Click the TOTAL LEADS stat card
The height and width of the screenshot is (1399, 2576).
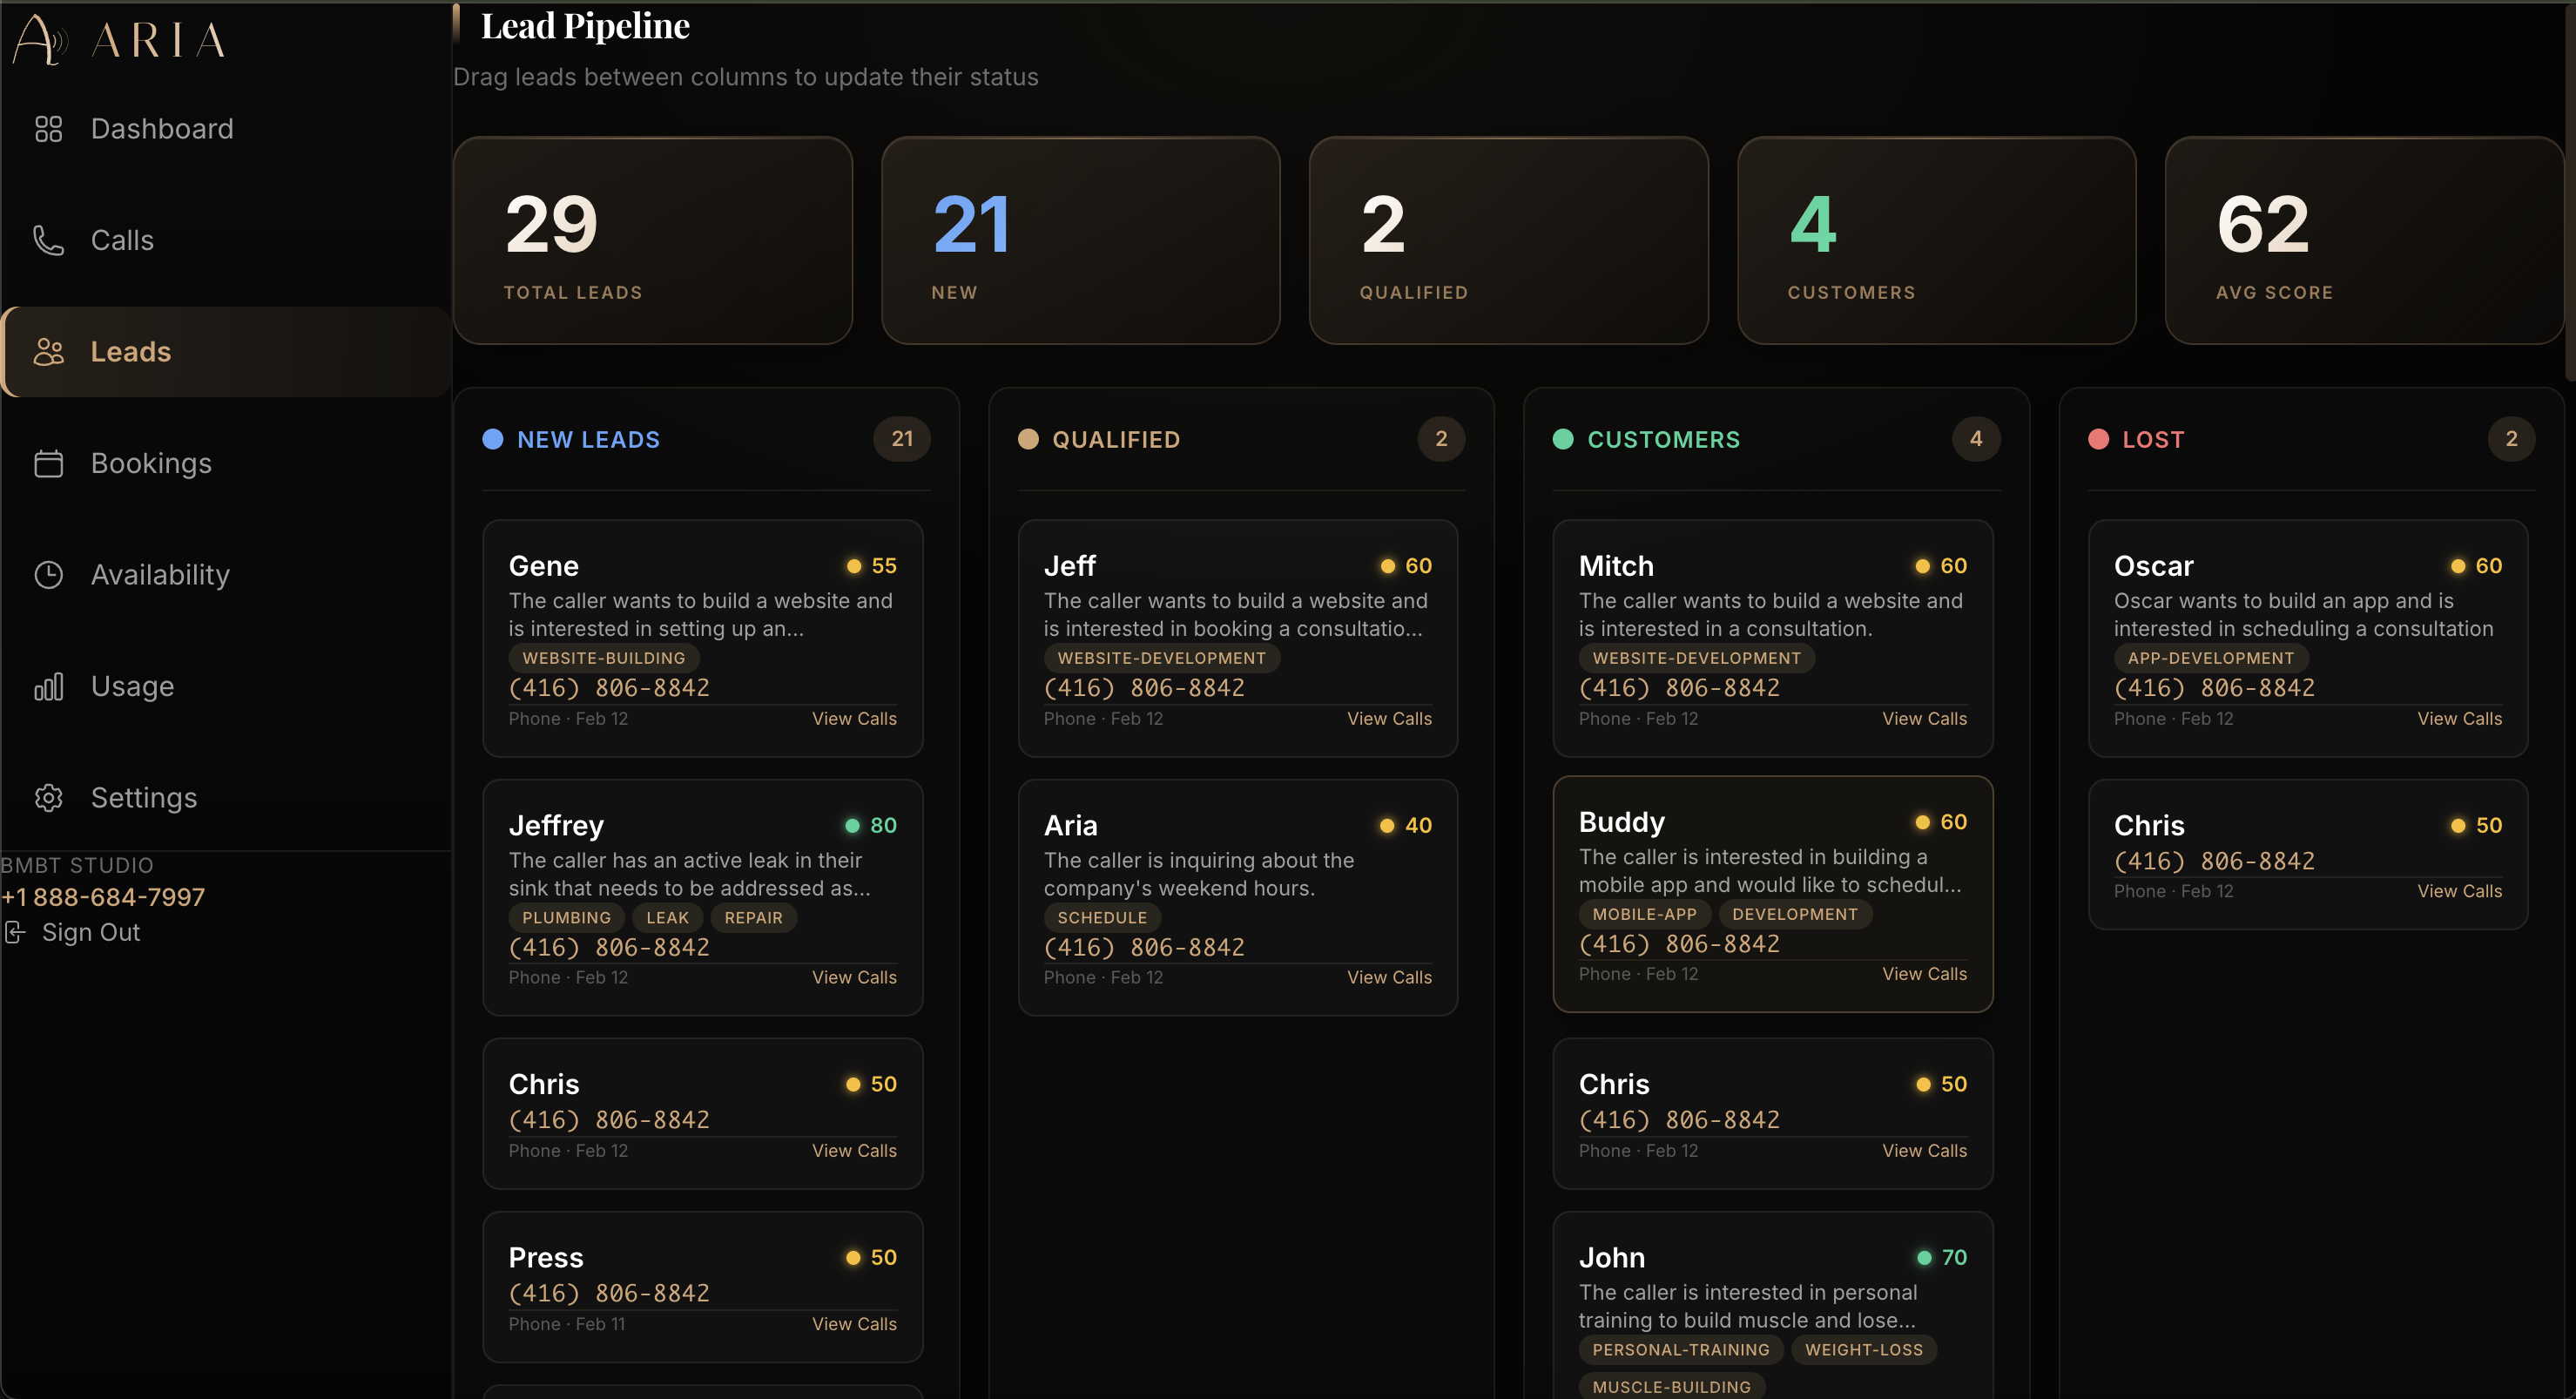pos(652,240)
